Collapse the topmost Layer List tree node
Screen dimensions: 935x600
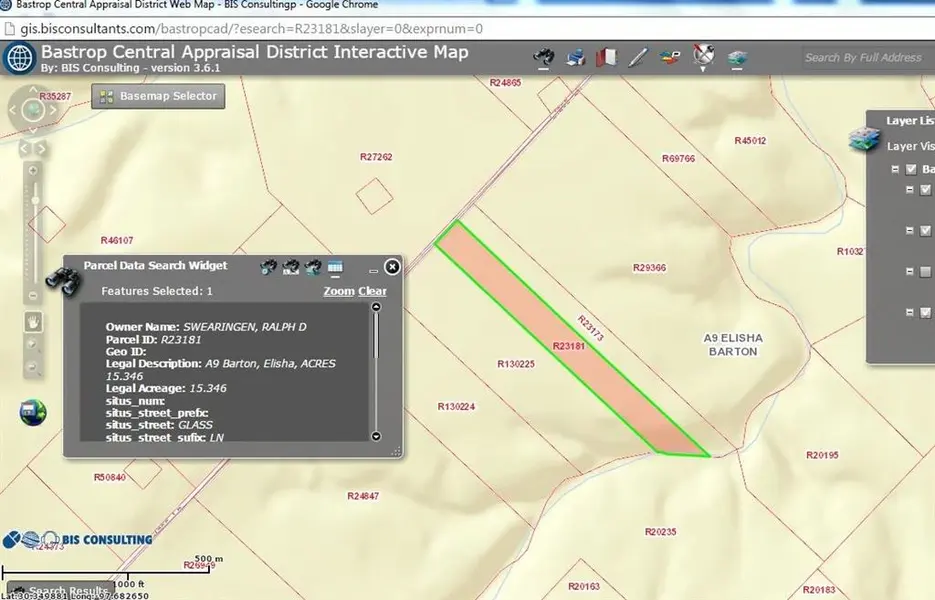pyautogui.click(x=895, y=169)
